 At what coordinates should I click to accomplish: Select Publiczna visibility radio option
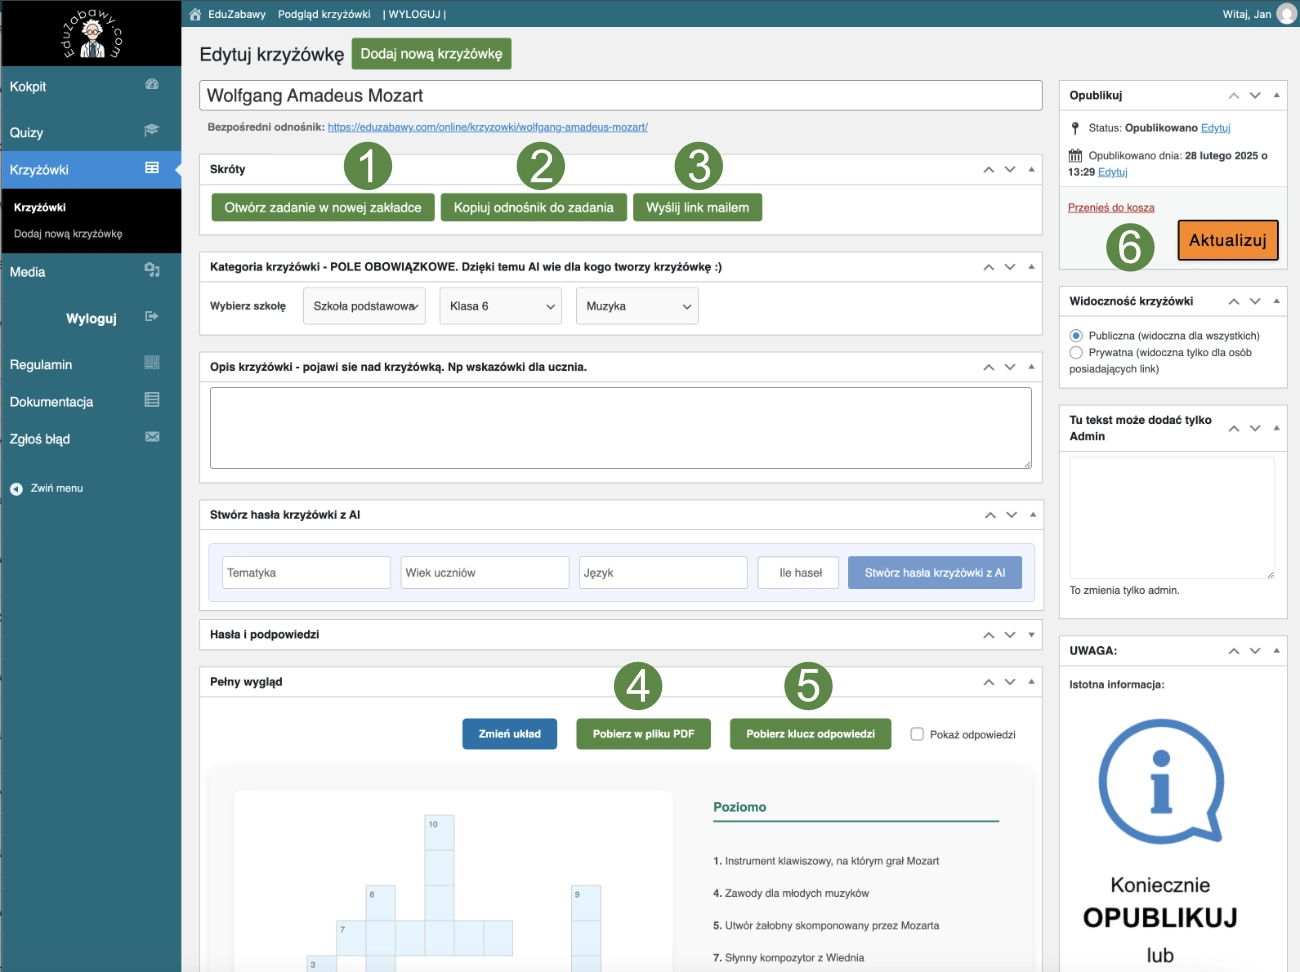[x=1076, y=336]
